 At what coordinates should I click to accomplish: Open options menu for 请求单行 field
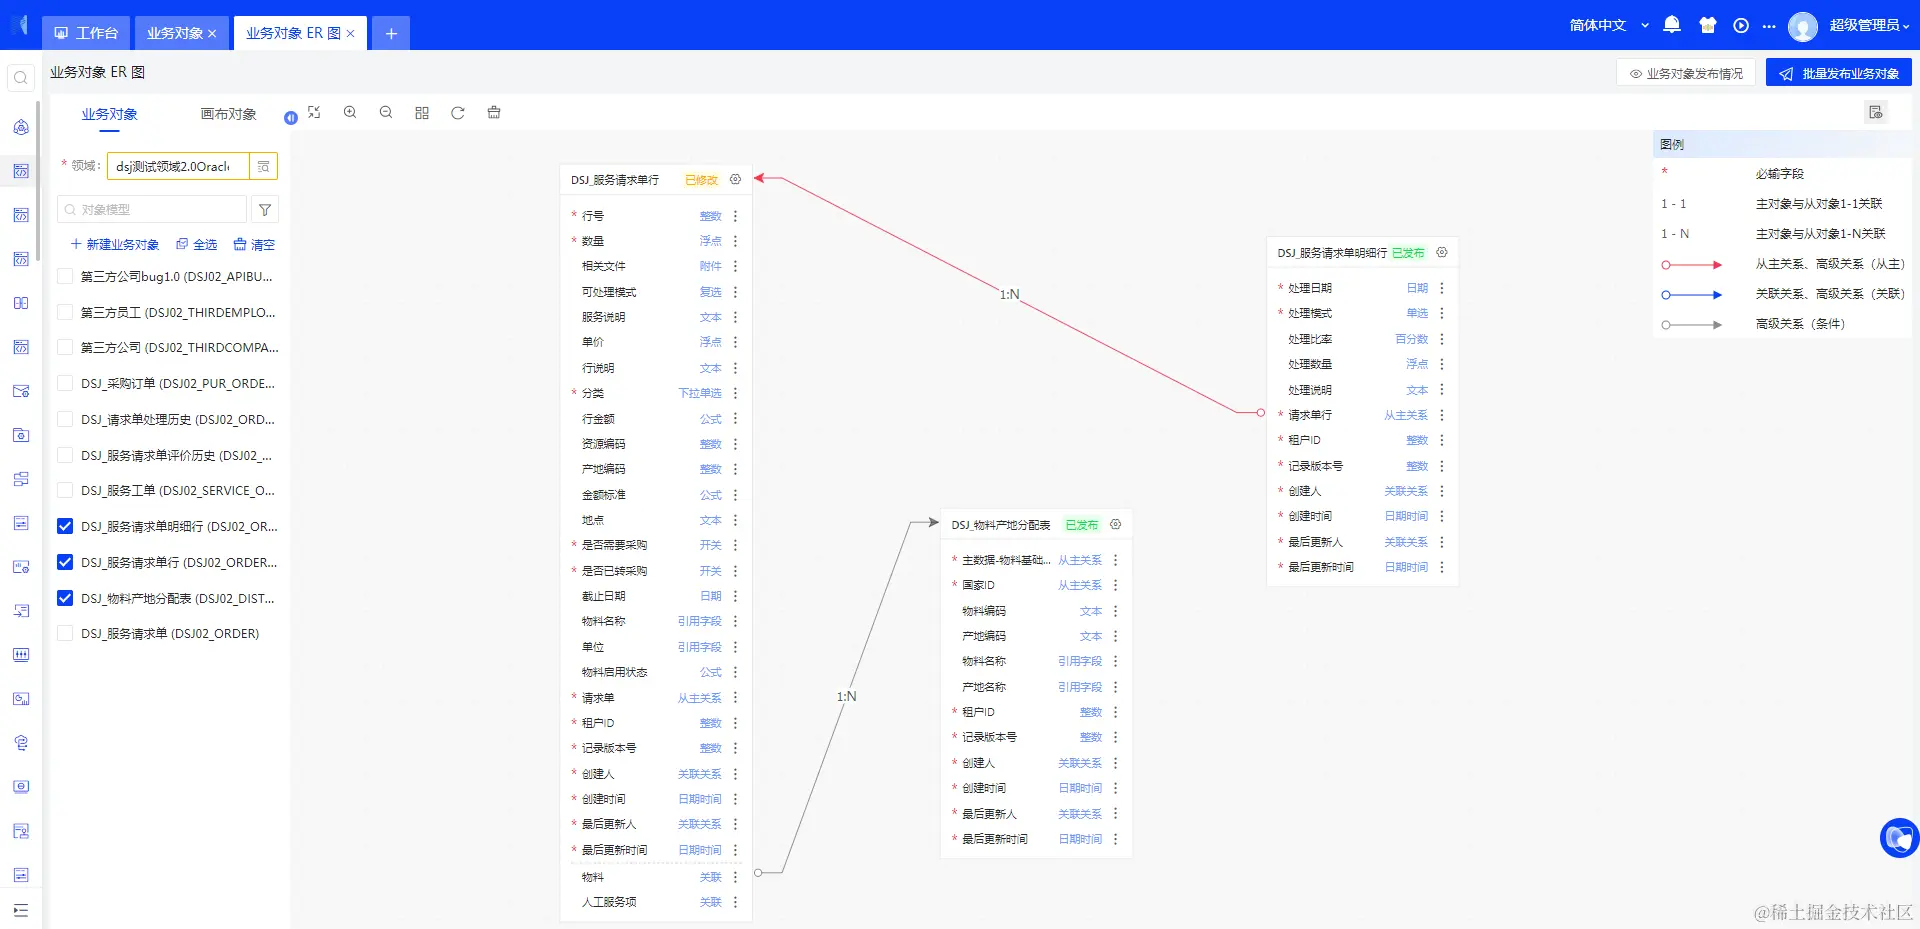pyautogui.click(x=1442, y=415)
